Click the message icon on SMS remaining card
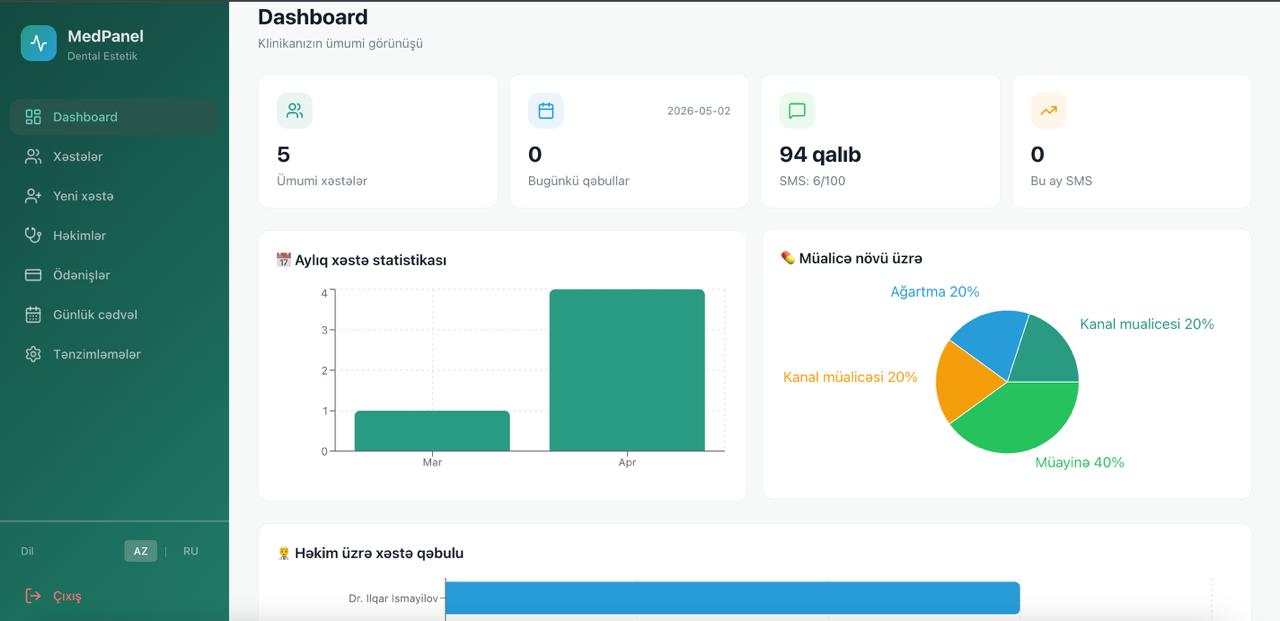This screenshot has width=1280, height=621. [797, 111]
